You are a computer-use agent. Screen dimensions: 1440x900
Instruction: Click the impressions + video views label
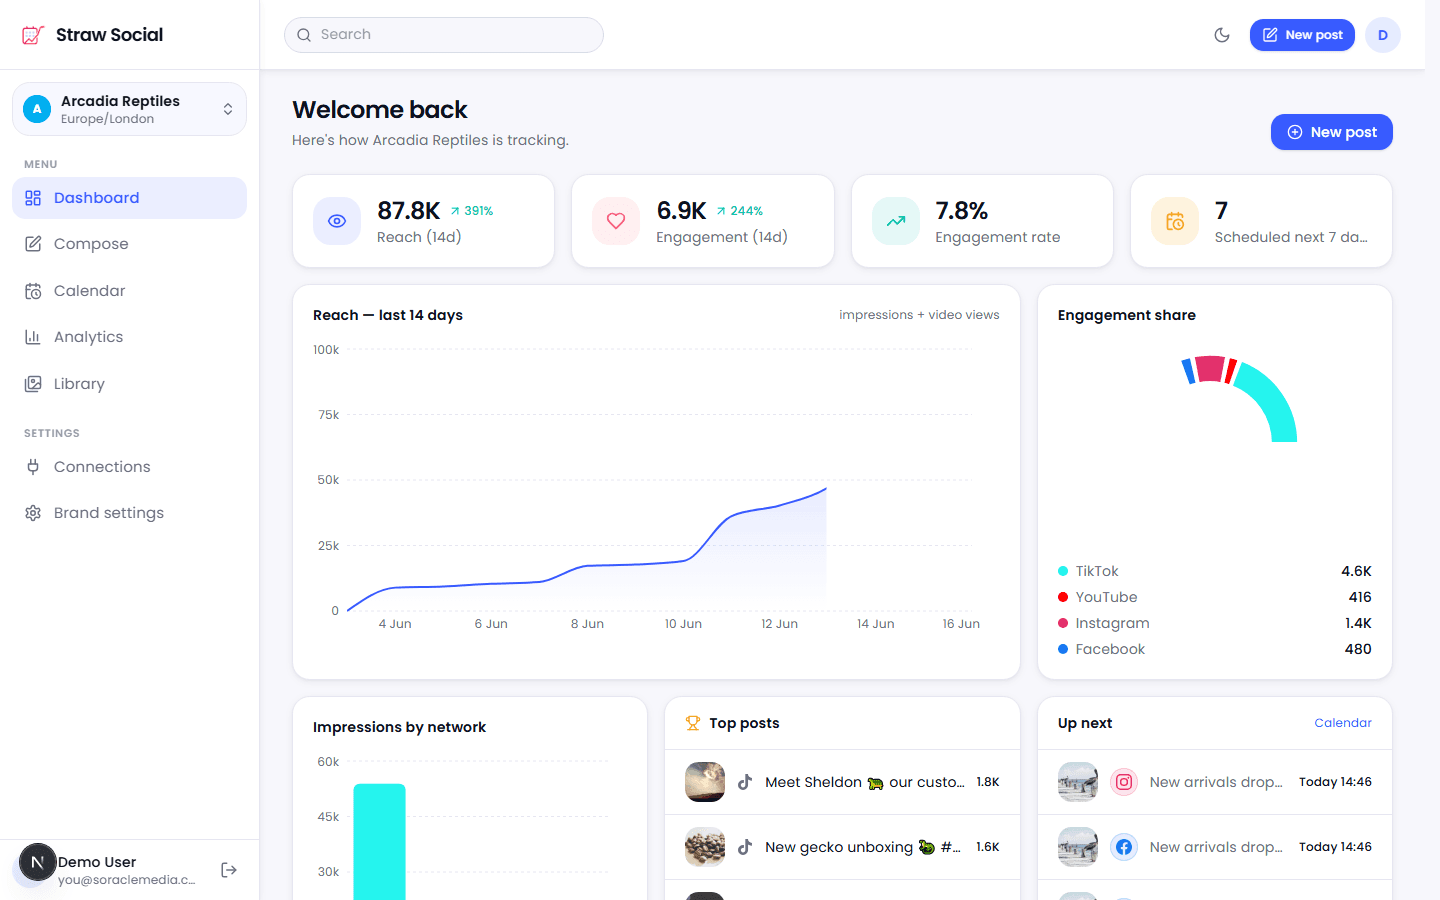coord(919,315)
